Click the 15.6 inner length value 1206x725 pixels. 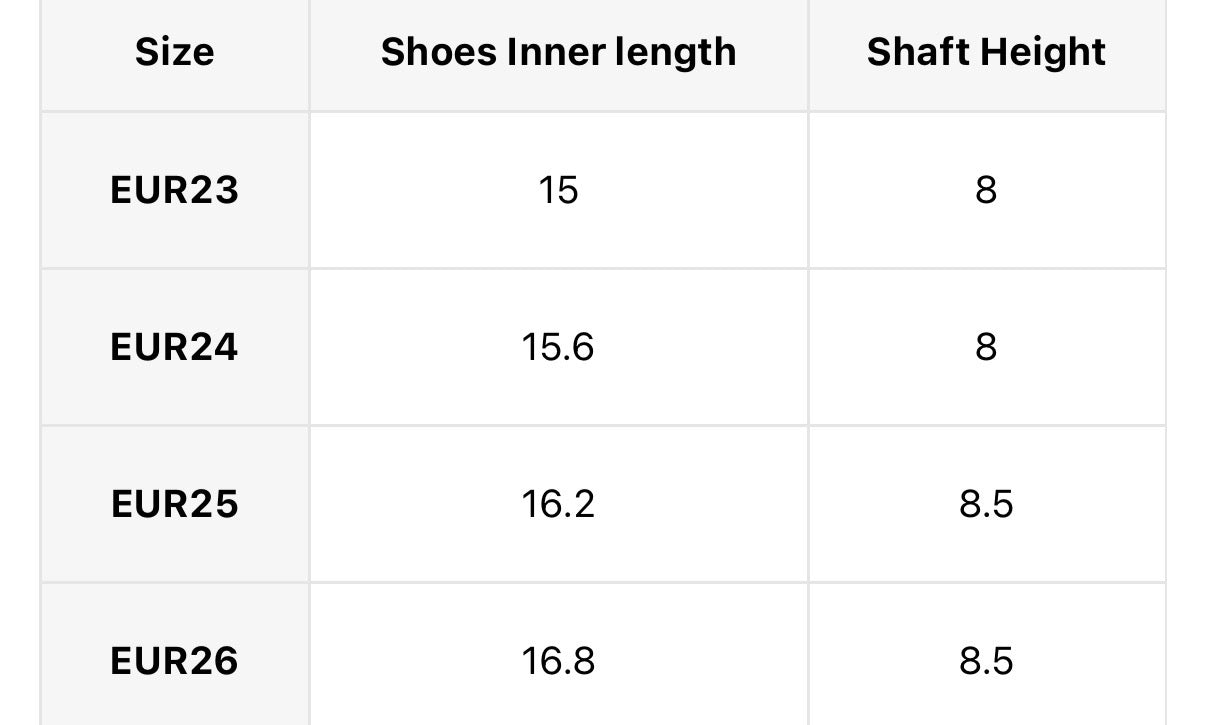tap(558, 347)
